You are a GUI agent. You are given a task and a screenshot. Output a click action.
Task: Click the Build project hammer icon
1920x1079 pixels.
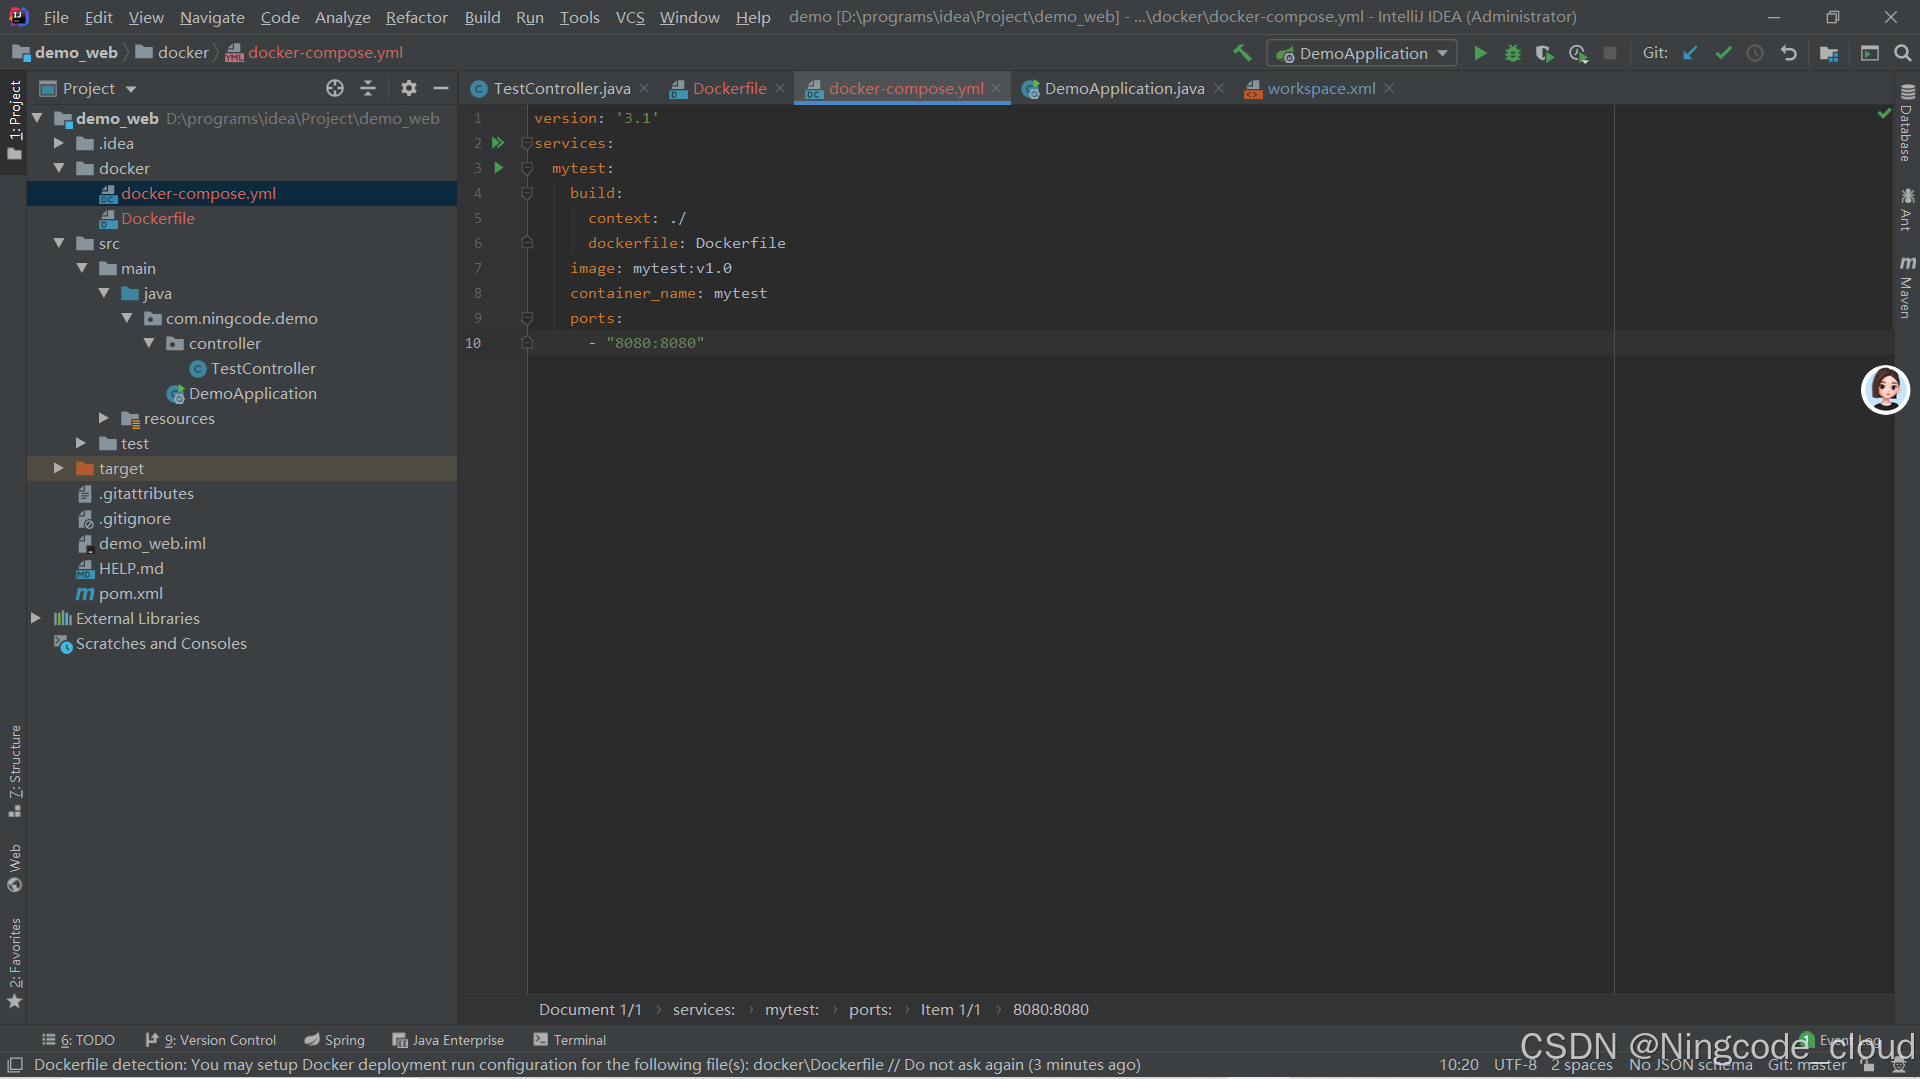1242,53
